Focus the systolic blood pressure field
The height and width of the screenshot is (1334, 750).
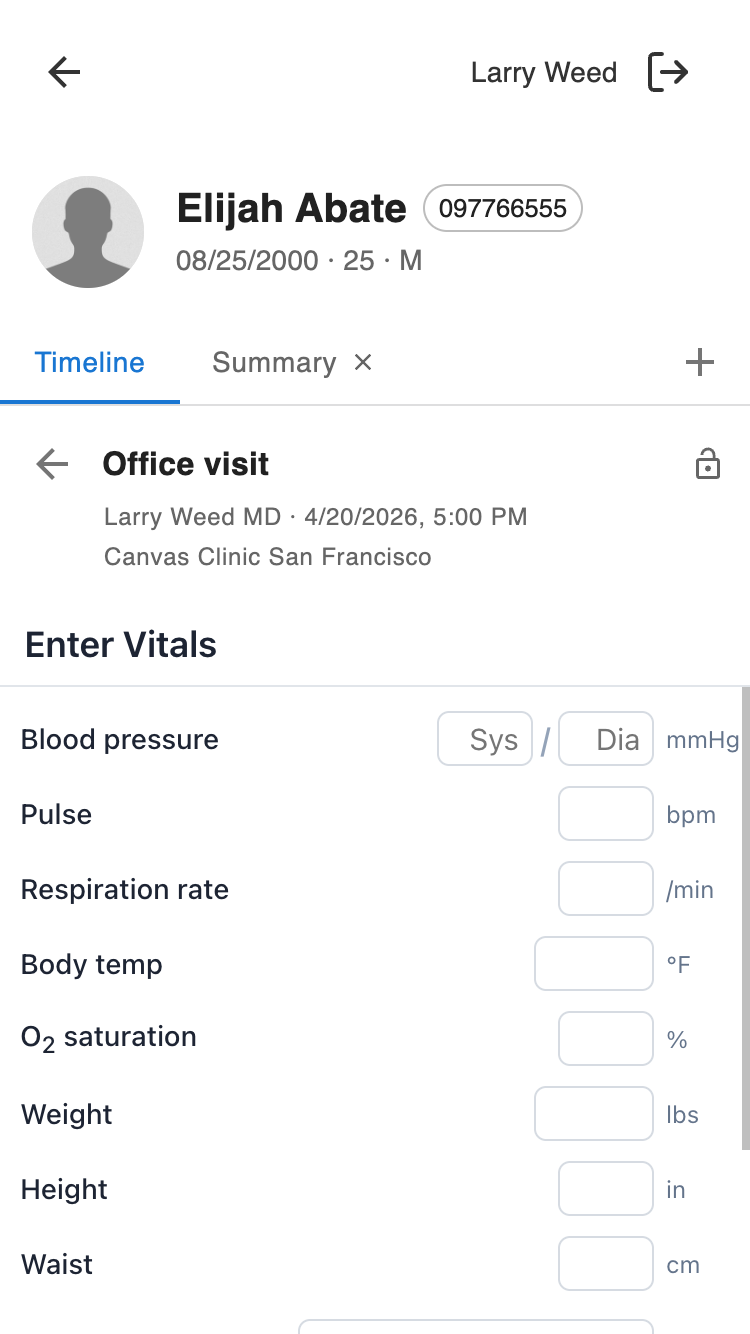(485, 739)
